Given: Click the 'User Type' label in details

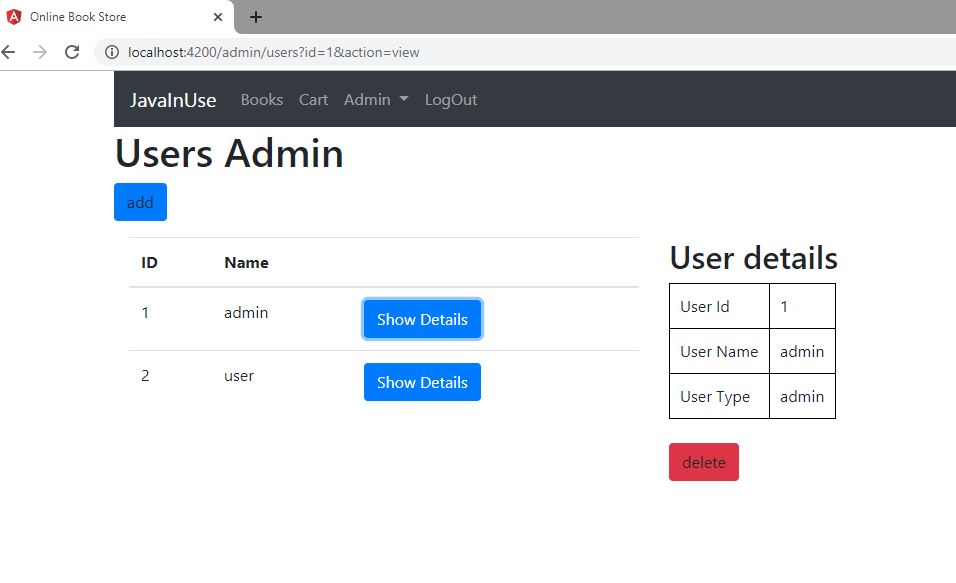Looking at the screenshot, I should click(x=715, y=397).
